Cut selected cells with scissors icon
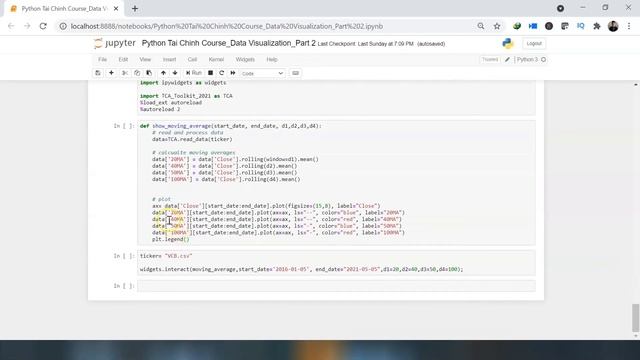Image resolution: width=640 pixels, height=360 pixels. (125, 73)
